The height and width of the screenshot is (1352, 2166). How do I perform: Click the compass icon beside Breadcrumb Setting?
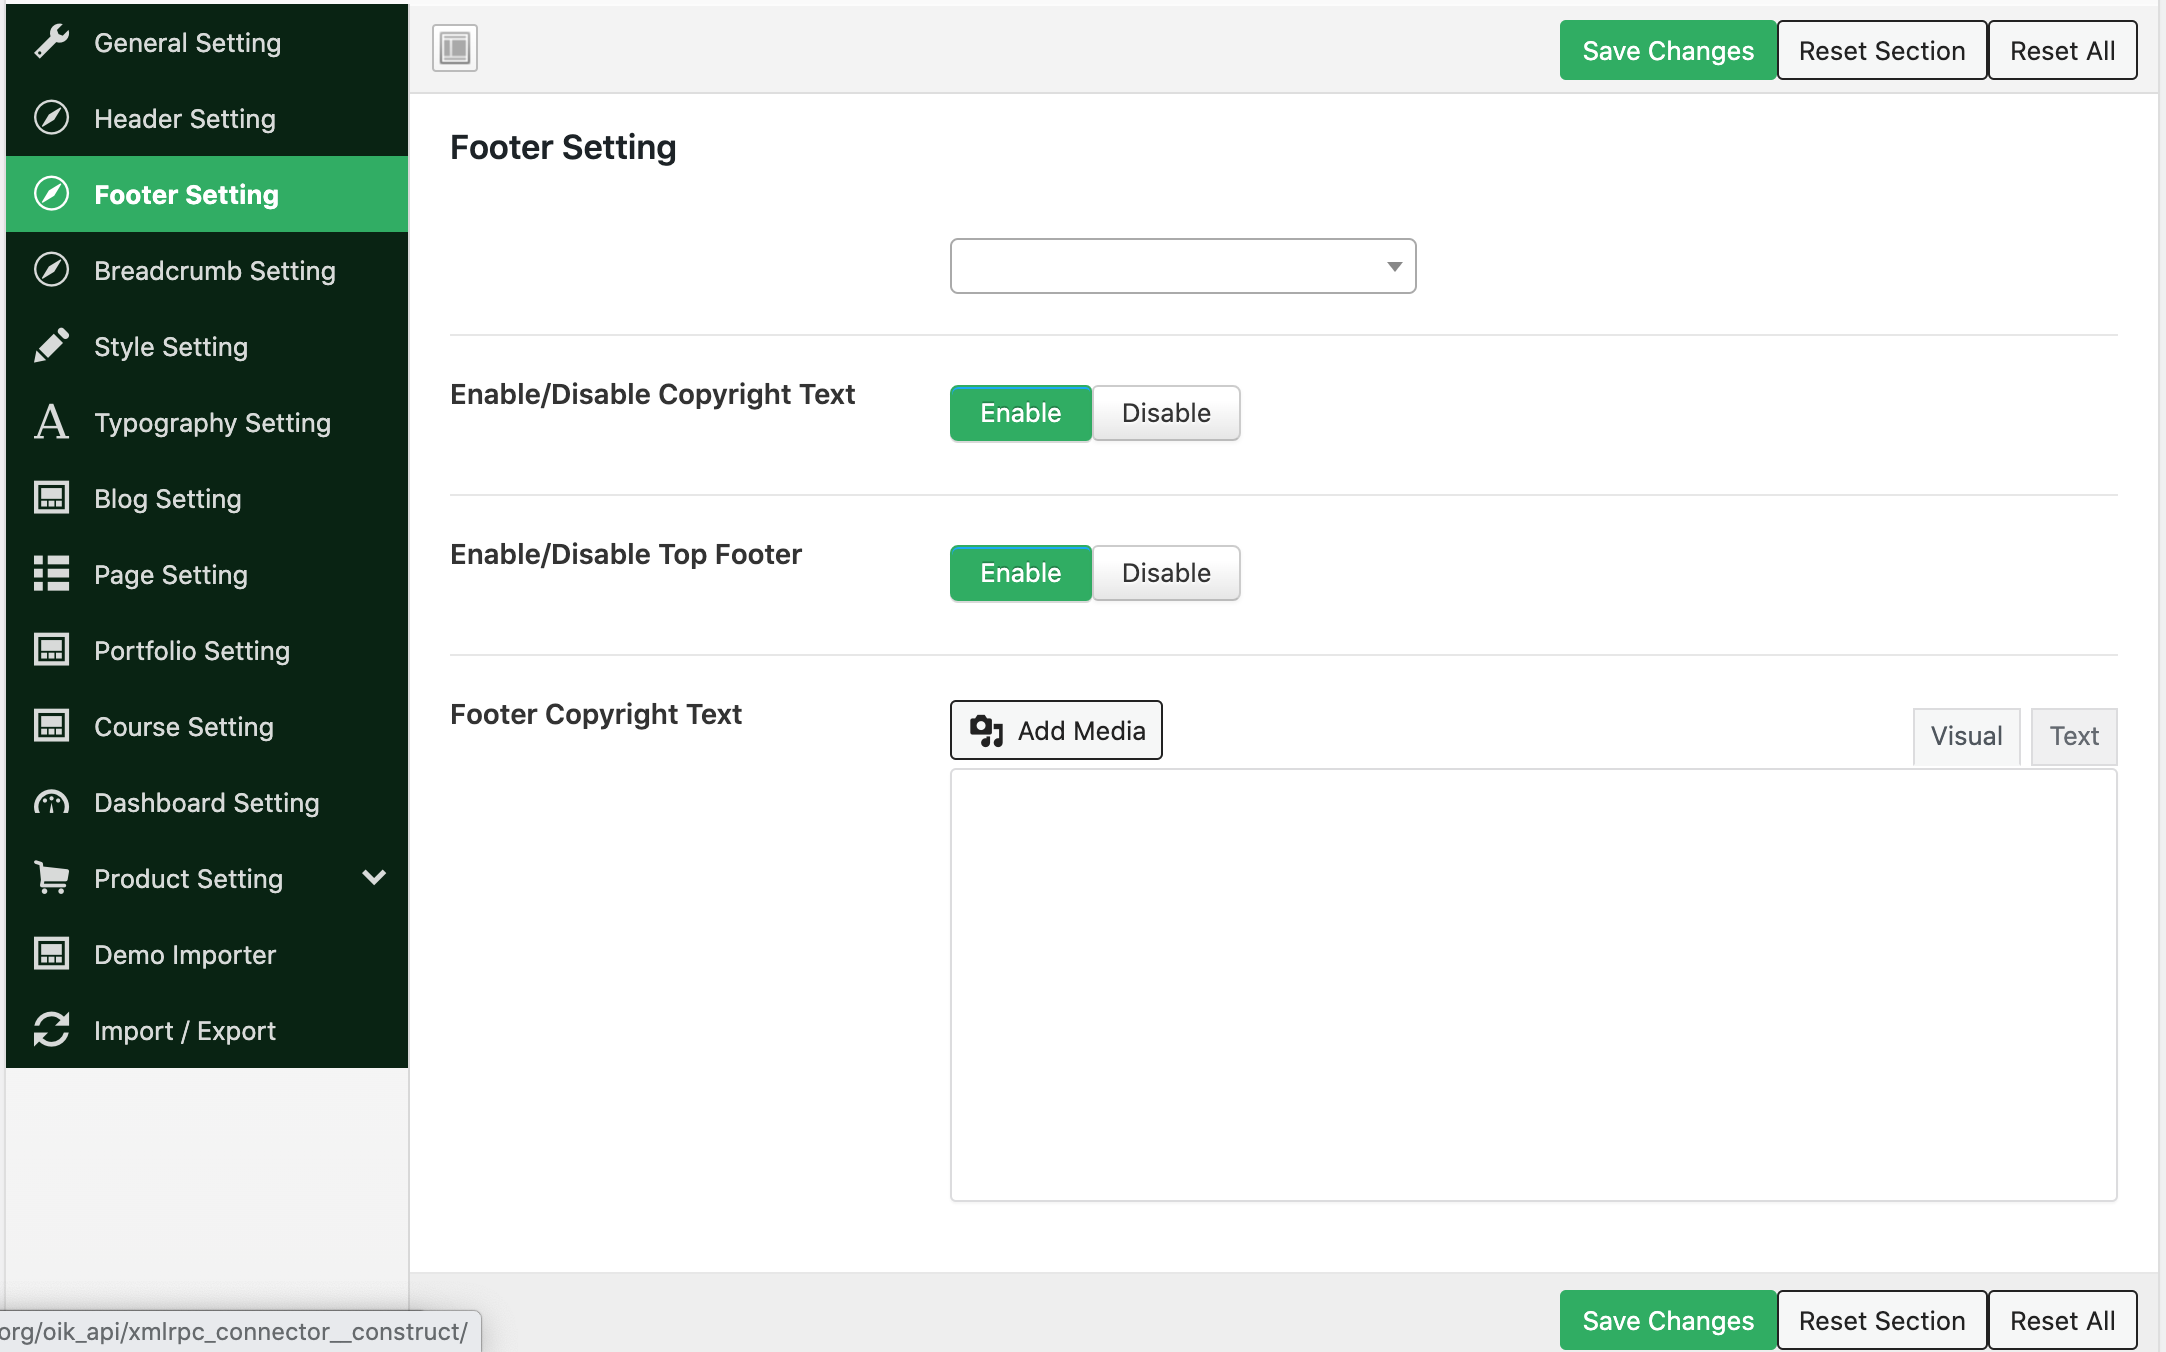point(51,270)
